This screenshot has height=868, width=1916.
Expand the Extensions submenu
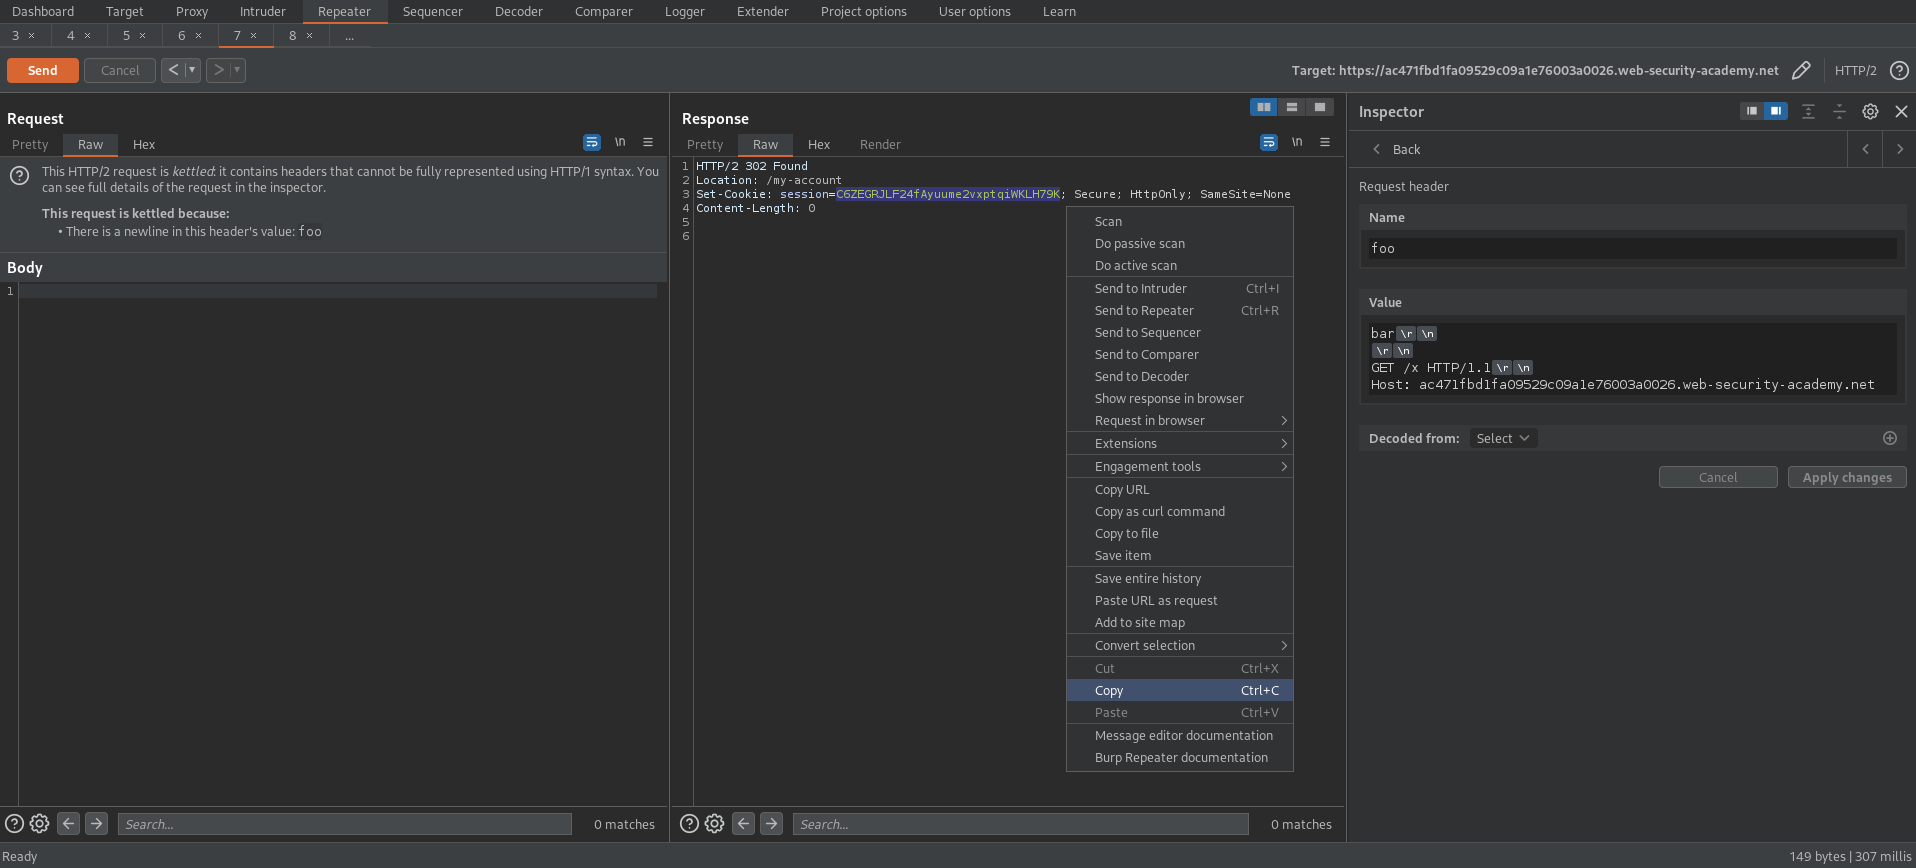1180,443
